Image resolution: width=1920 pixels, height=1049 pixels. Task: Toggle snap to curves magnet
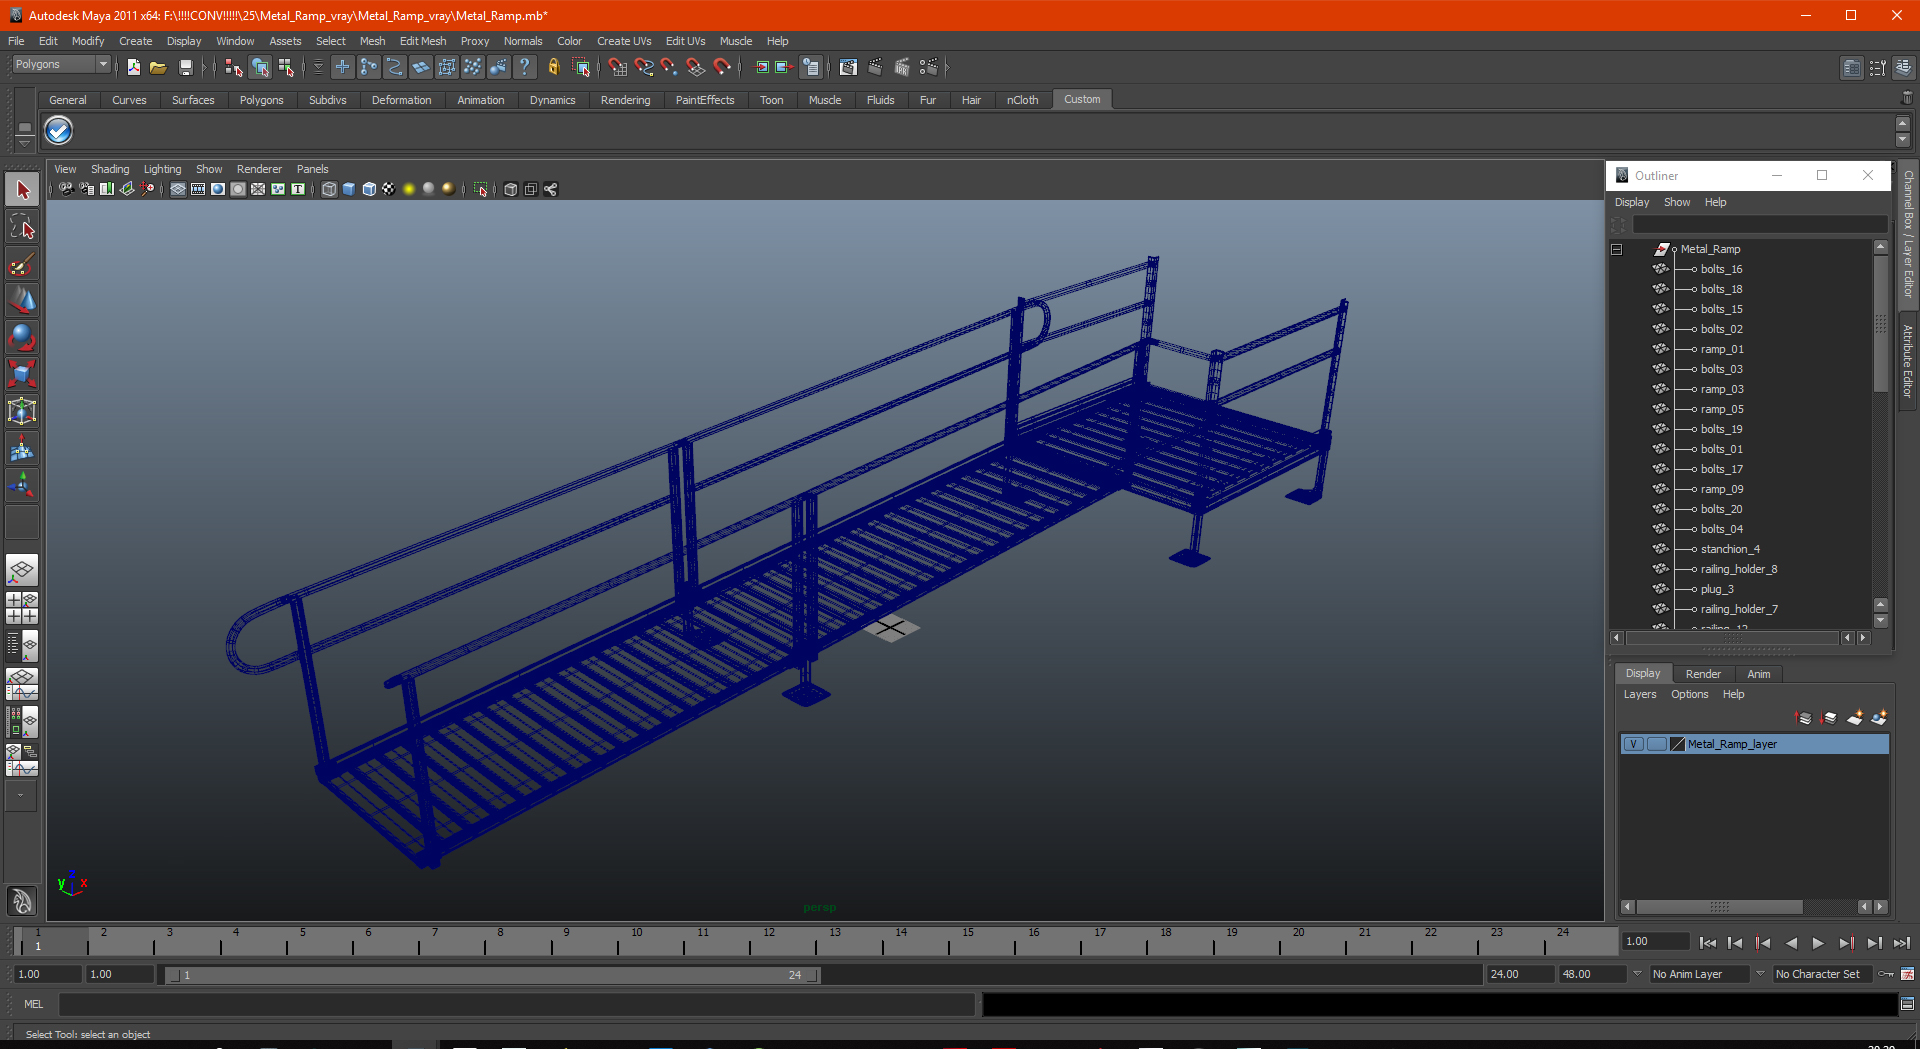tap(643, 67)
